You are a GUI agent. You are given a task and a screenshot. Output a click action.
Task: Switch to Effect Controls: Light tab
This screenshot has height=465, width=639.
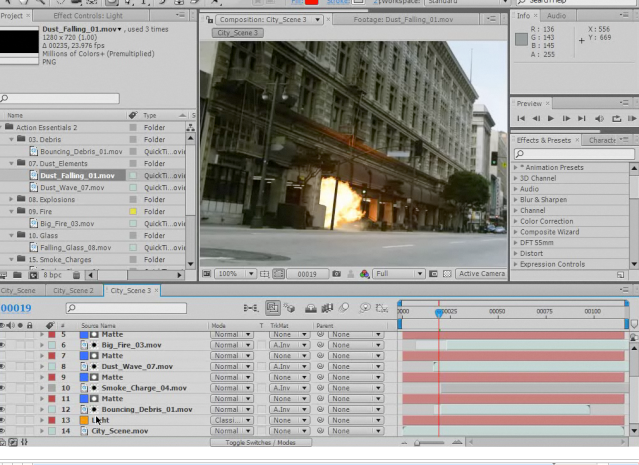coord(88,16)
